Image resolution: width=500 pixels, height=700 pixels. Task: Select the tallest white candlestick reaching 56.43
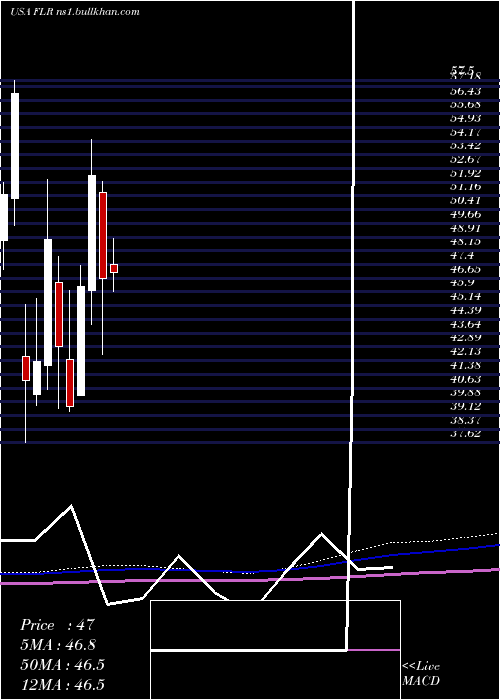click(15, 146)
